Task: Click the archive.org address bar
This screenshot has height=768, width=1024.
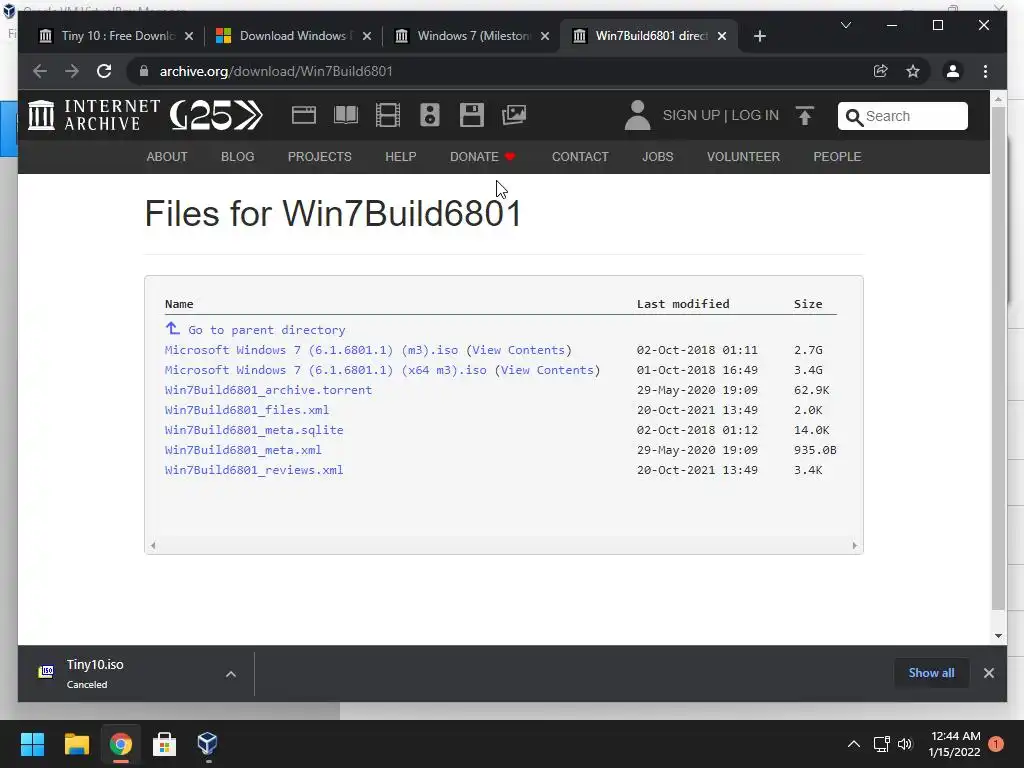Action: (x=503, y=71)
